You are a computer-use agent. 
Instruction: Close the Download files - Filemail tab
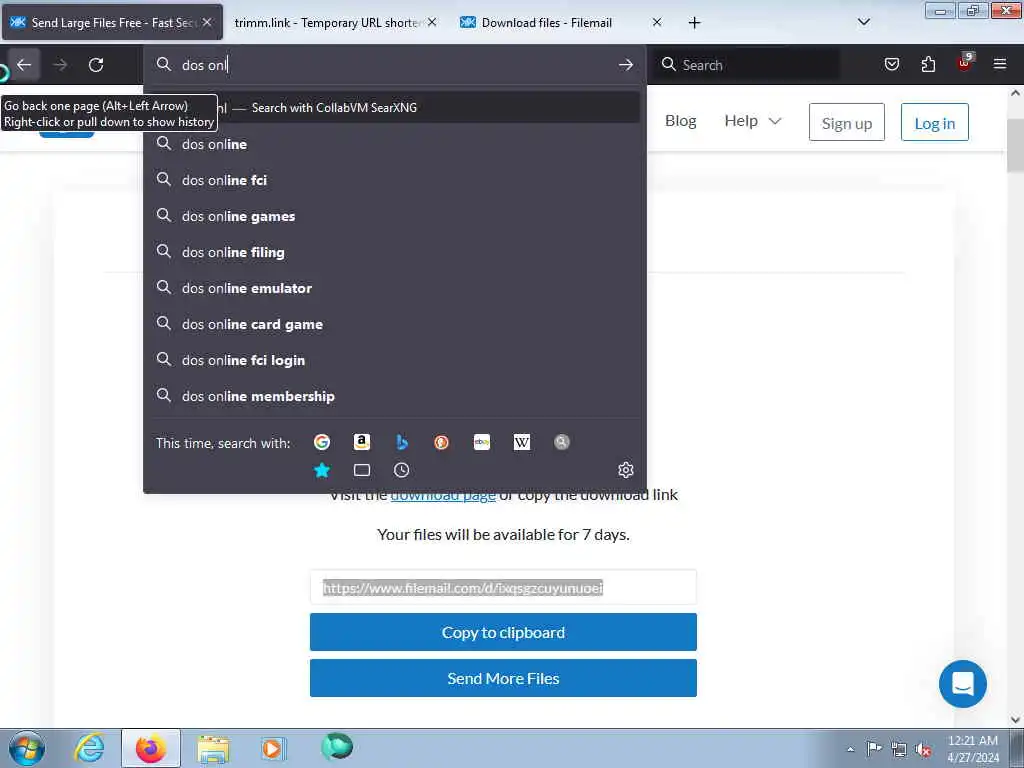click(x=657, y=22)
